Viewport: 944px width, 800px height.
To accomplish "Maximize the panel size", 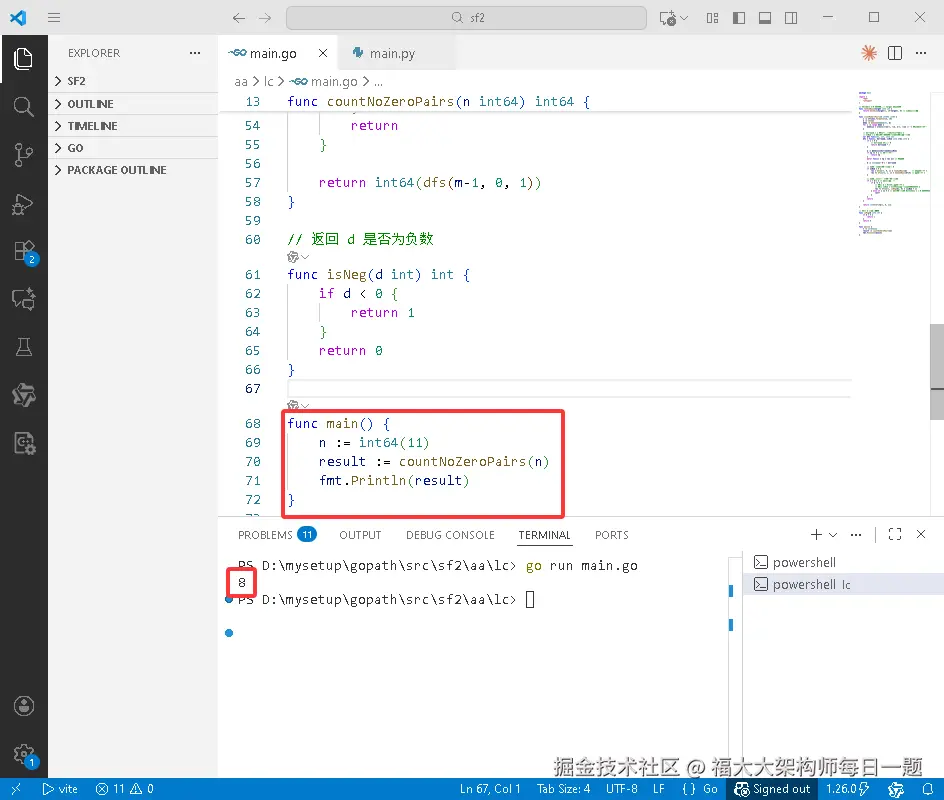I will point(895,535).
